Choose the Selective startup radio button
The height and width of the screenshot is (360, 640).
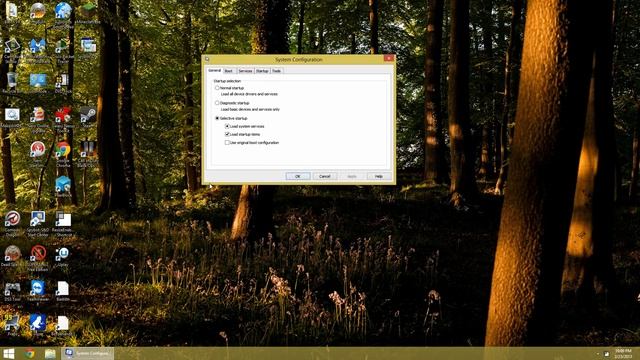tap(217, 118)
